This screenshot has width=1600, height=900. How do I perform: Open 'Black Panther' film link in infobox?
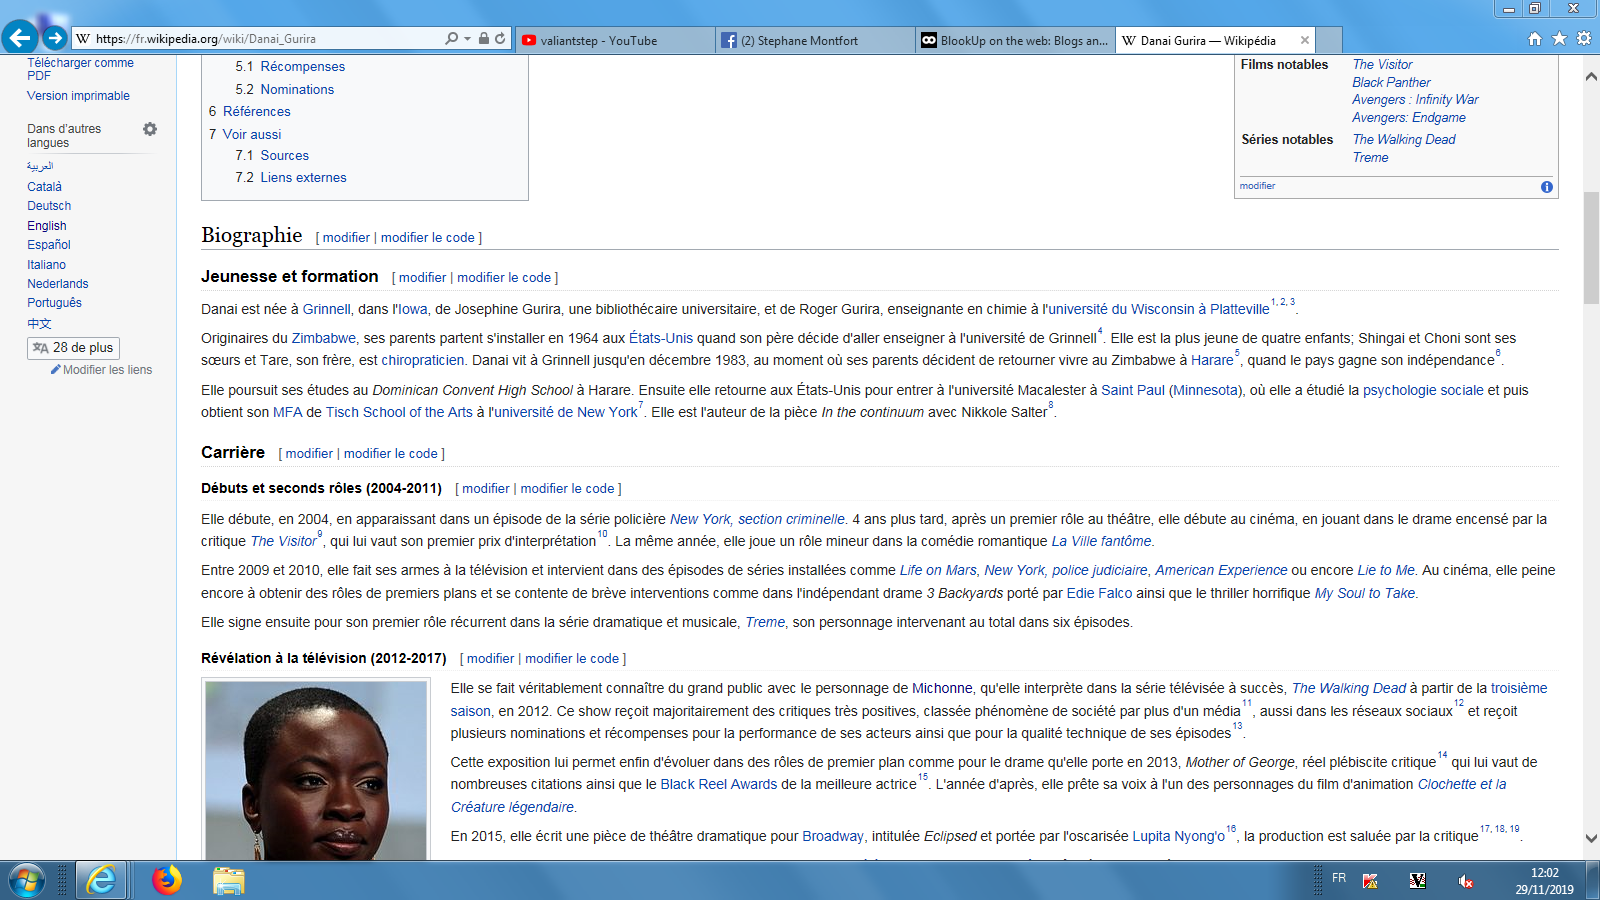(x=1391, y=83)
